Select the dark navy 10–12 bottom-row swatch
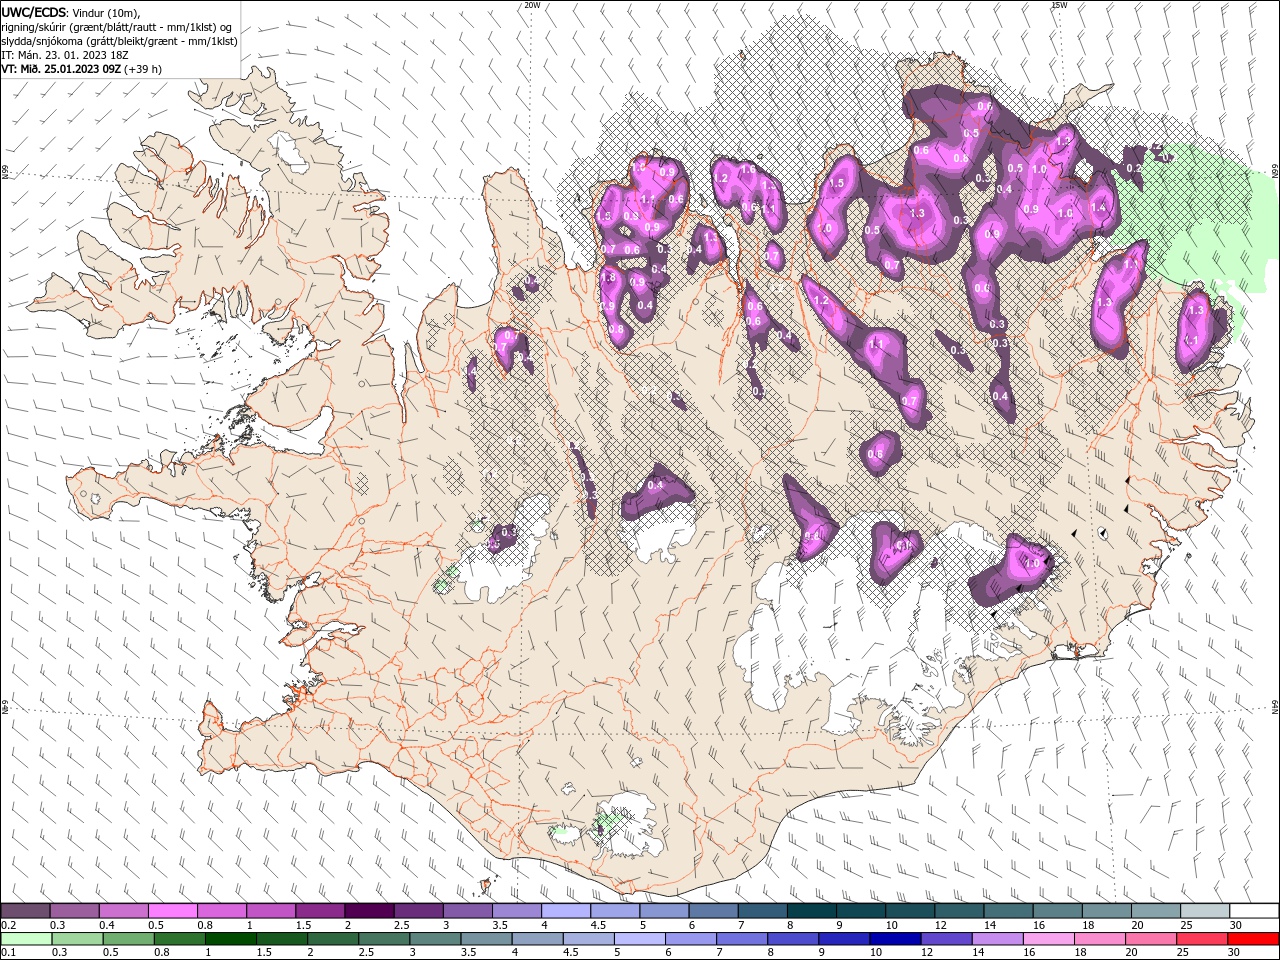Screen dimensions: 1280x960 click(895, 939)
